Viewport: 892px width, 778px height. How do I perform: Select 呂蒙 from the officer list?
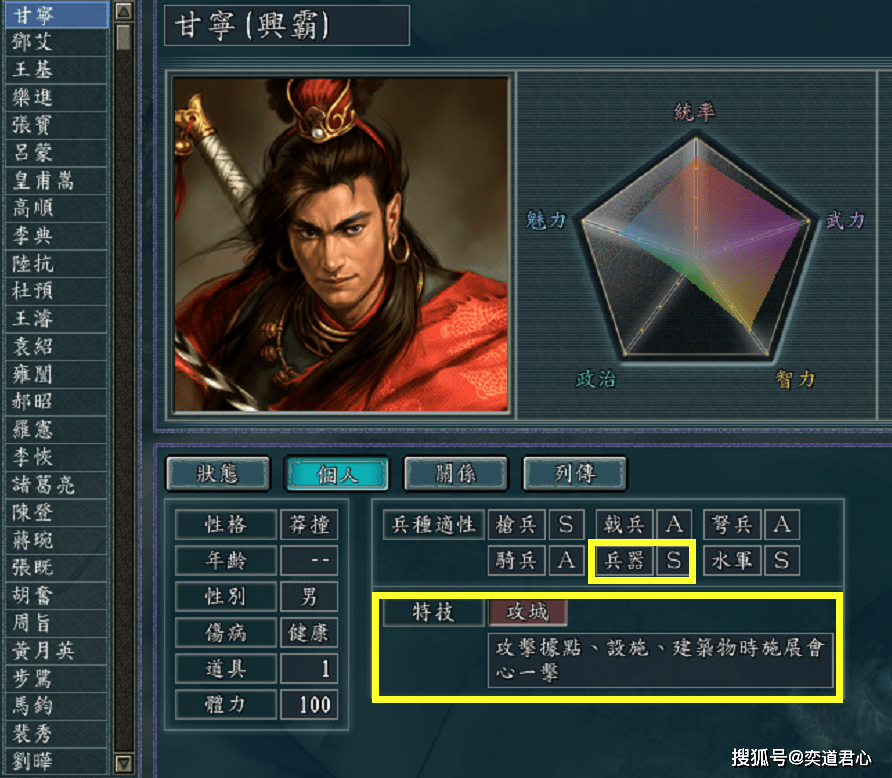(56, 153)
